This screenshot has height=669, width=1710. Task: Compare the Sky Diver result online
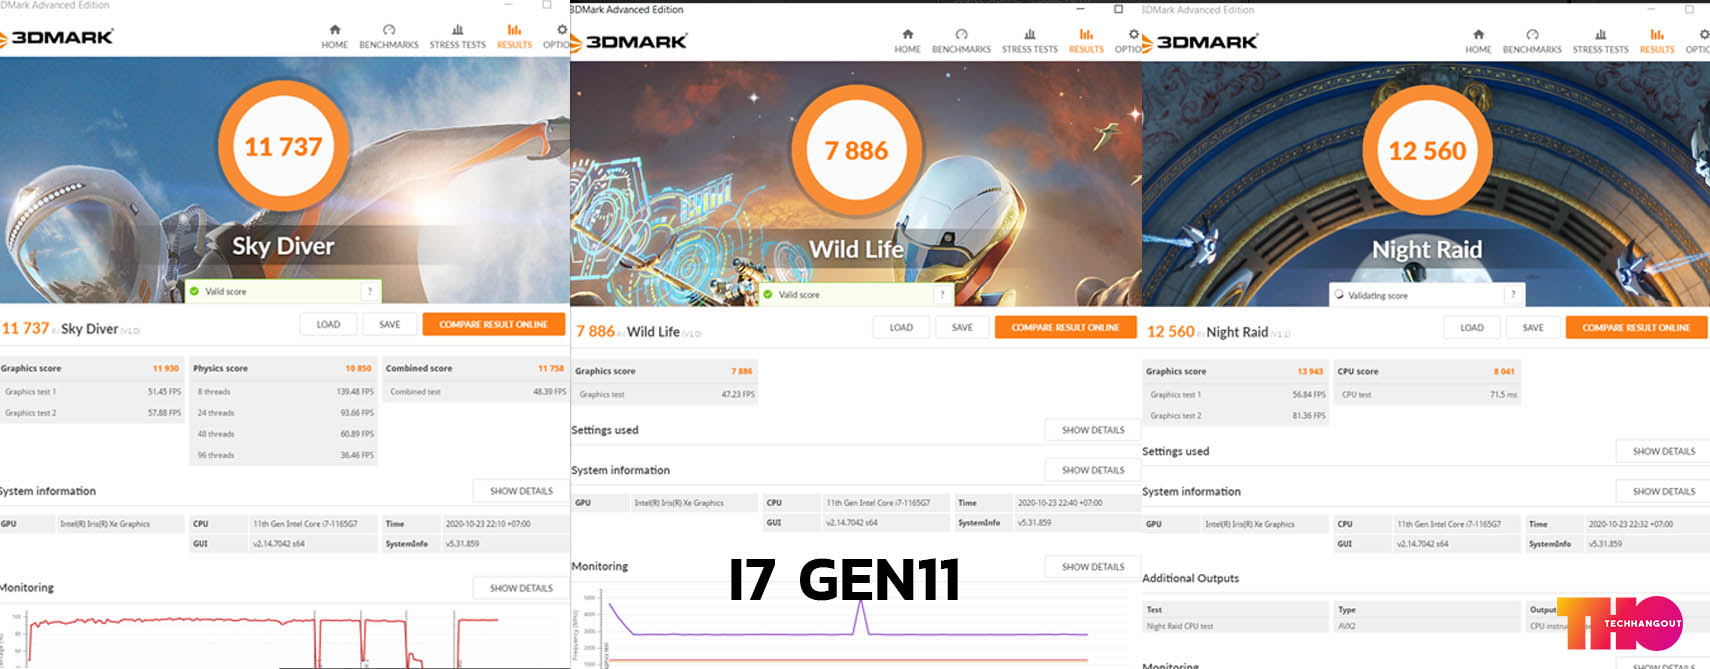click(493, 324)
